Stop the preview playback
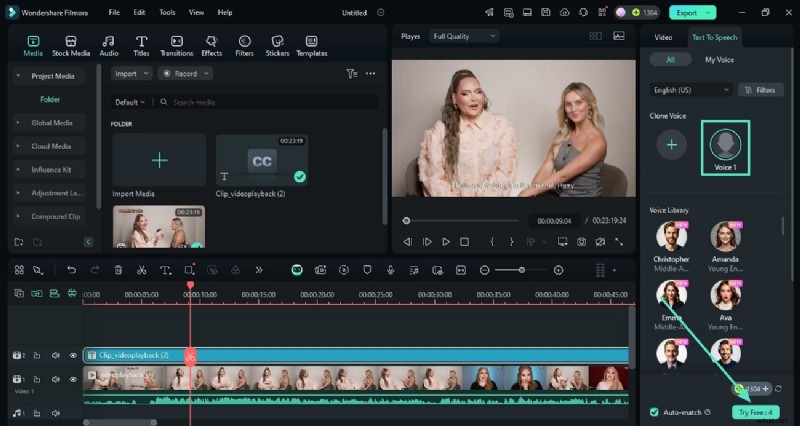 pos(464,242)
